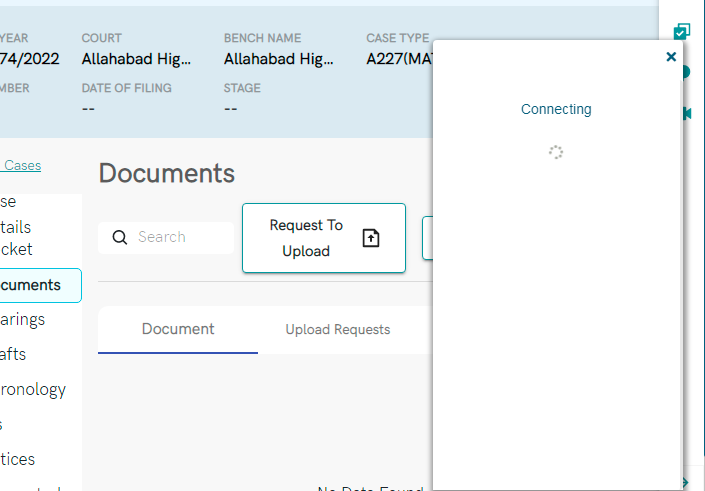Image resolution: width=705 pixels, height=491 pixels.
Task: Open the Upload Requests tab
Action: coord(337,329)
